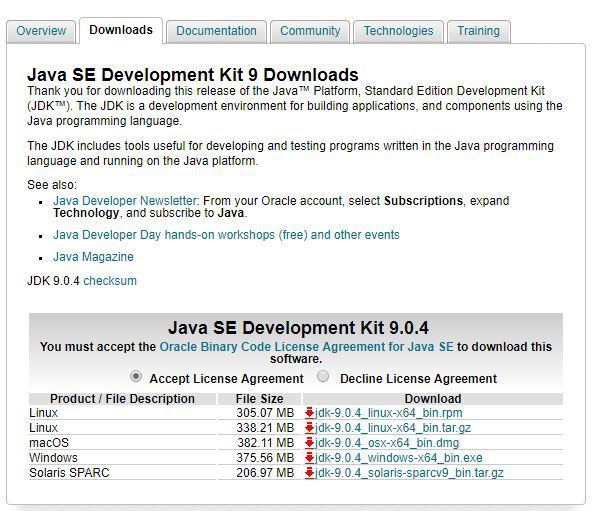
Task: Download jdk-9.0.4_osx-x64_bin.dmg file link
Action: click(x=387, y=443)
